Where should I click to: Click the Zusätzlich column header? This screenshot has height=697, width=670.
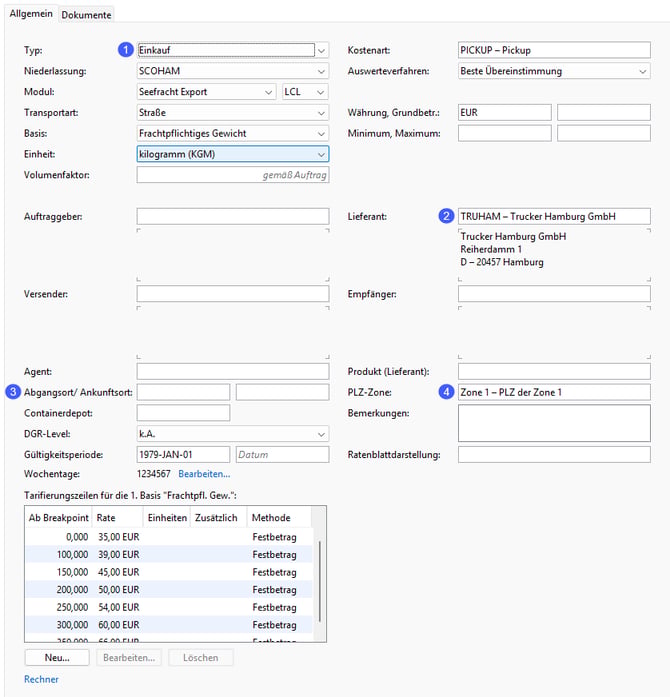(218, 518)
